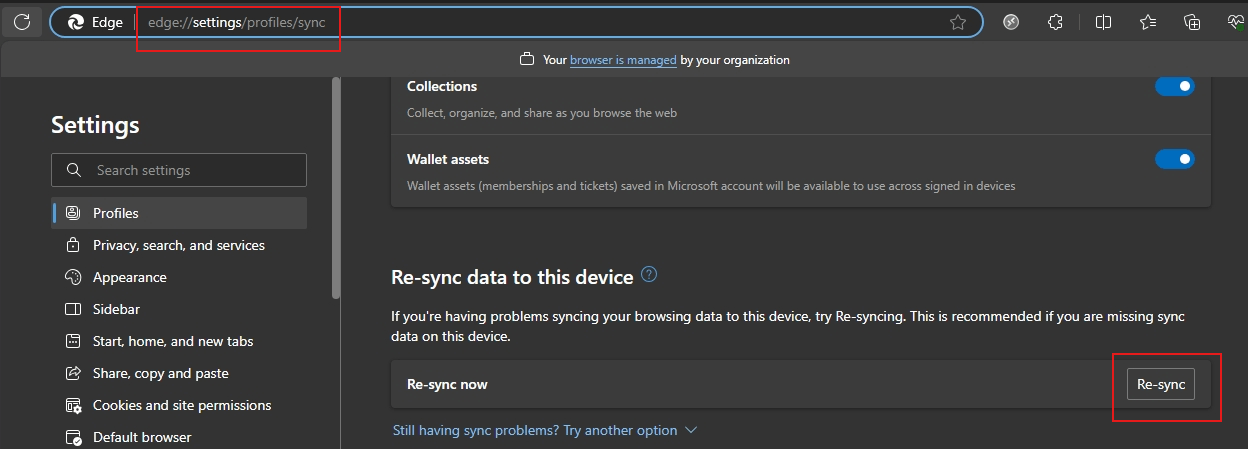Open the Collections toolbar icon

tap(1191, 22)
